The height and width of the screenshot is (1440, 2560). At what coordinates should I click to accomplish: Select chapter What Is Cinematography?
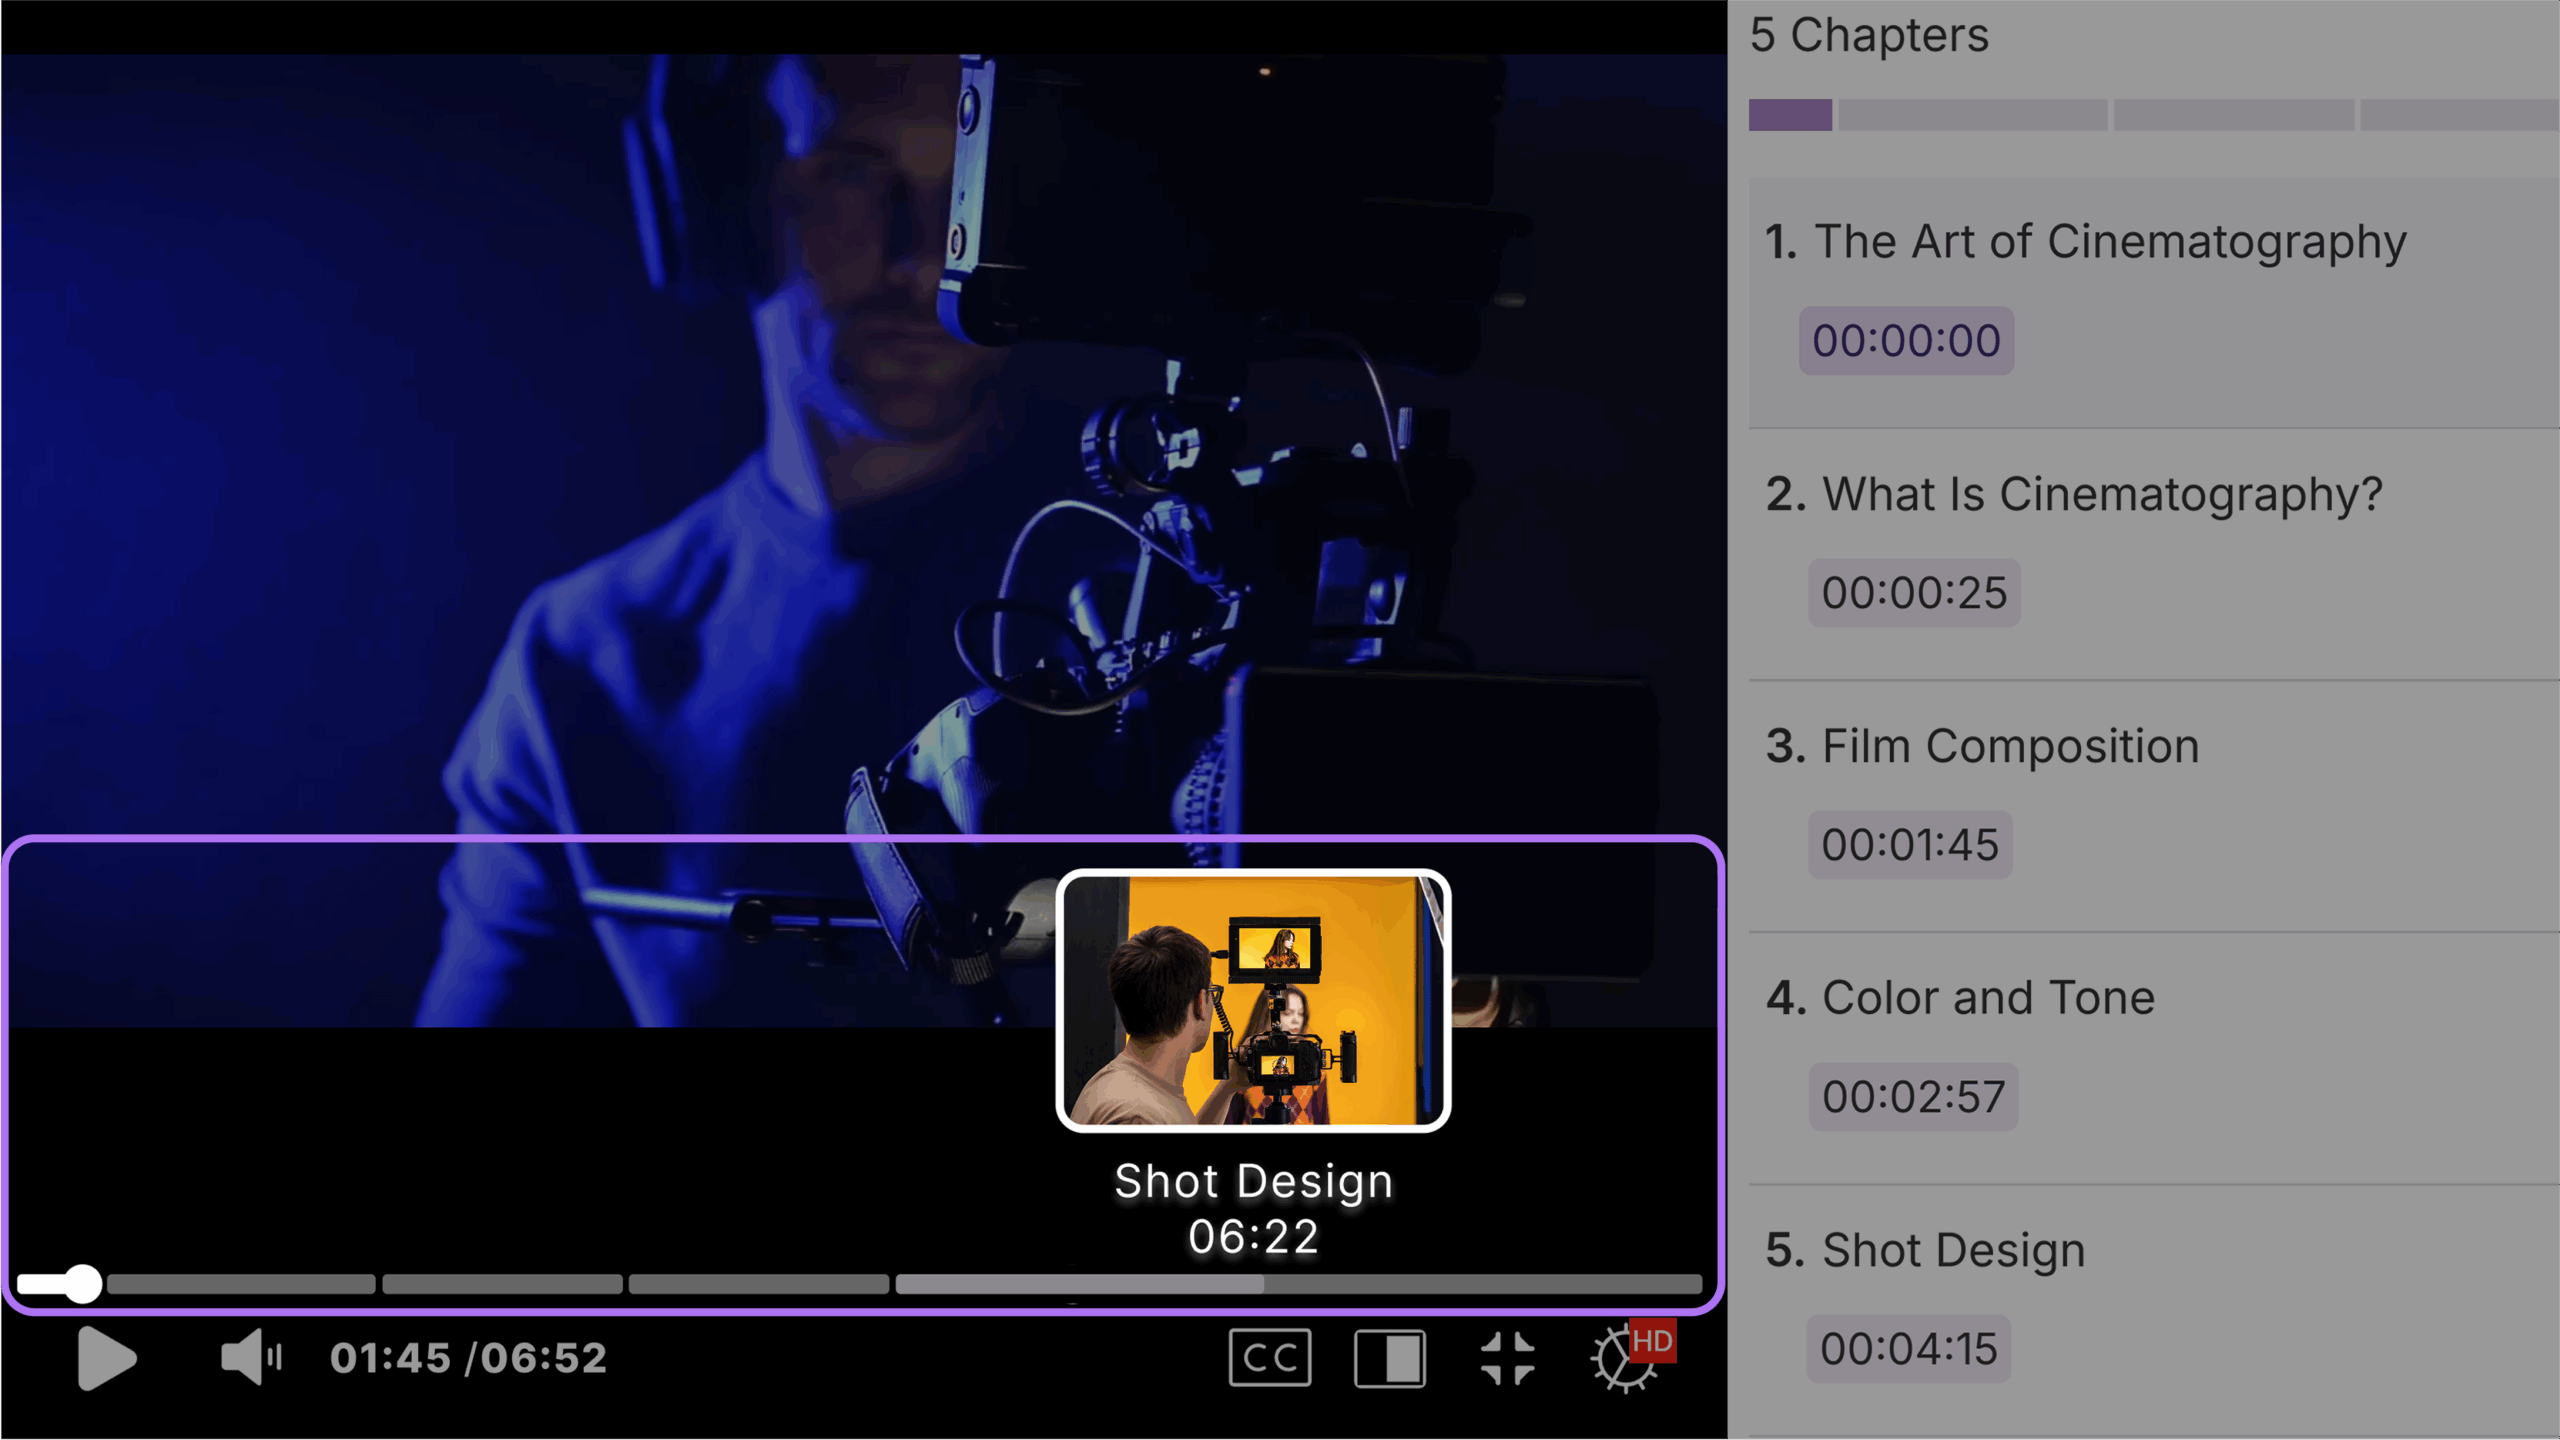pos(2102,494)
